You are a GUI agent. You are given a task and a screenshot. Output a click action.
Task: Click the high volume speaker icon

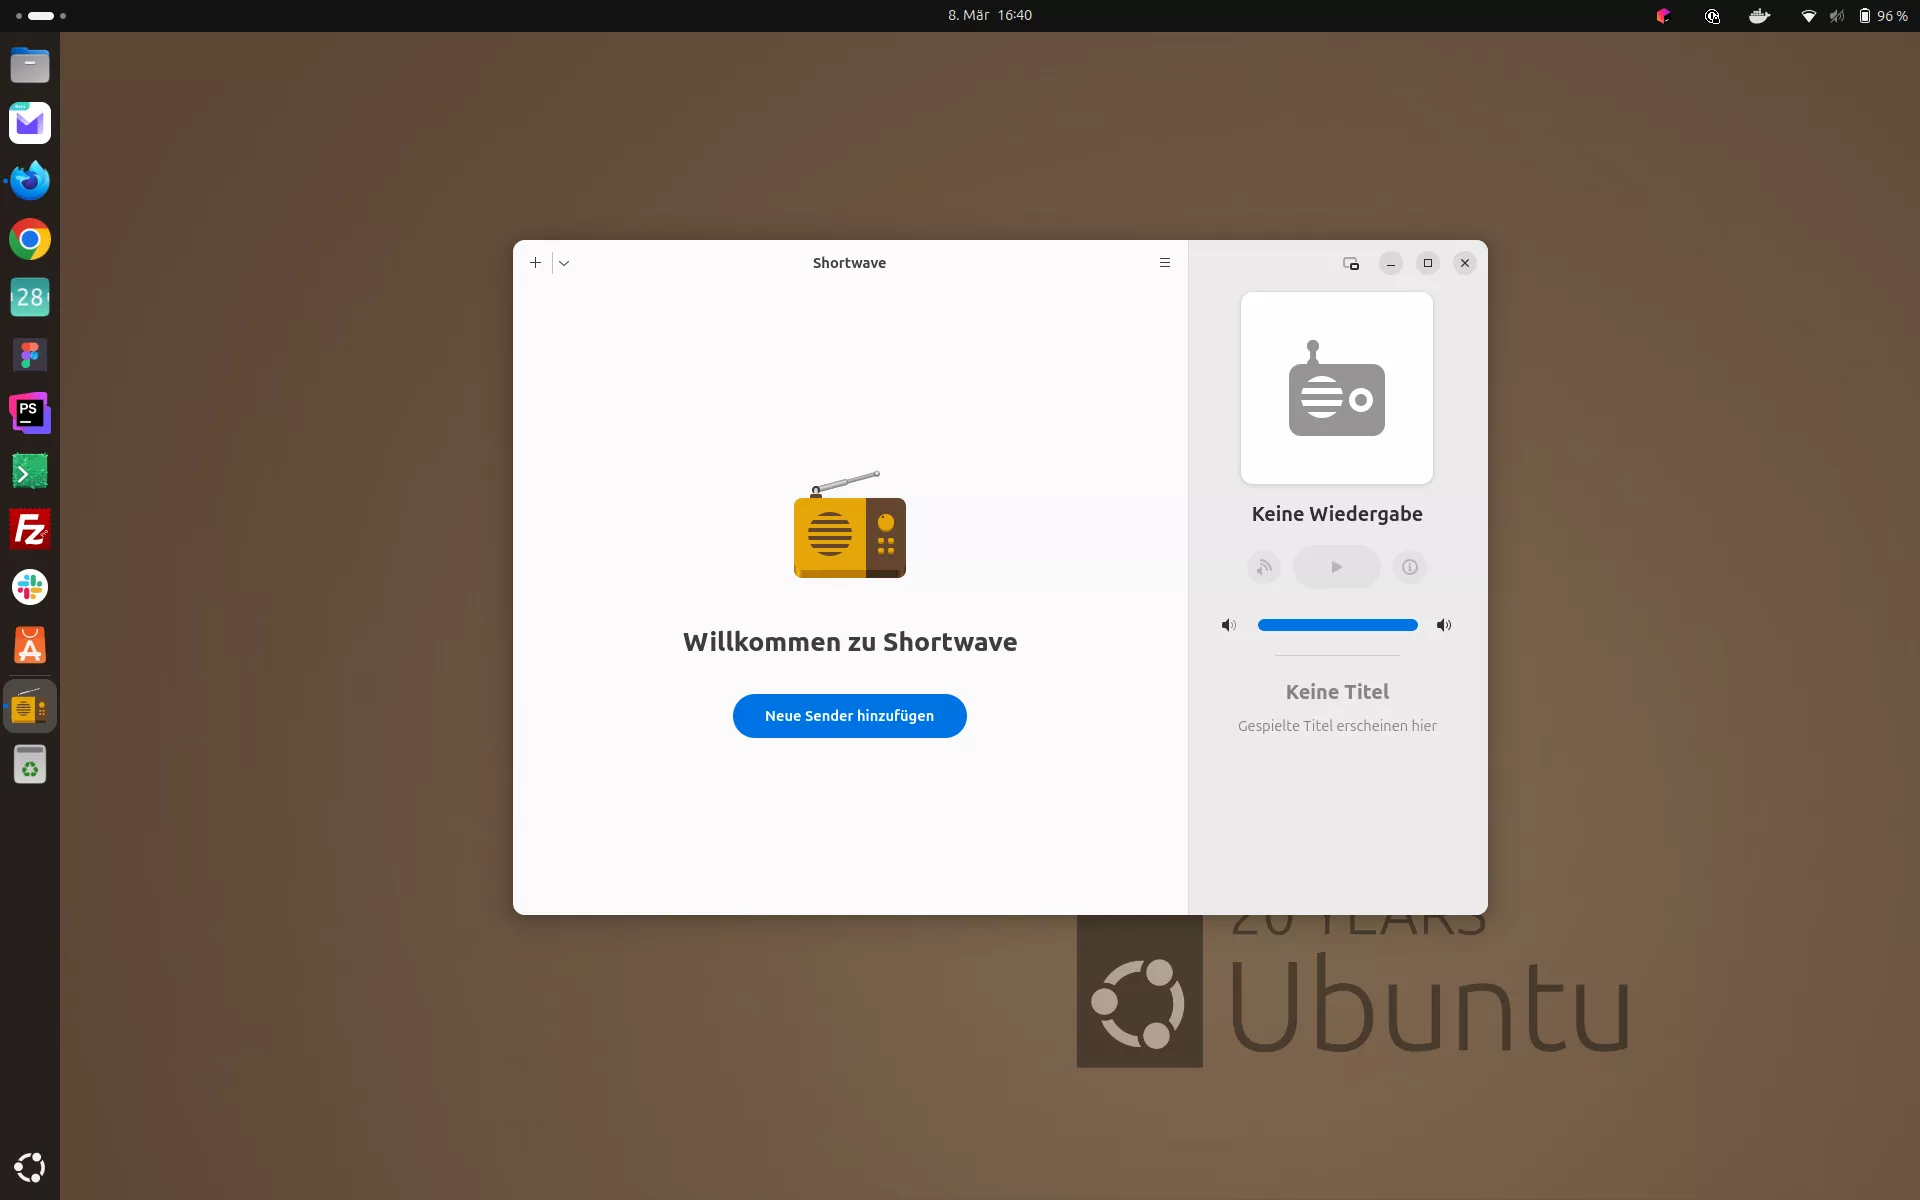coord(1443,625)
